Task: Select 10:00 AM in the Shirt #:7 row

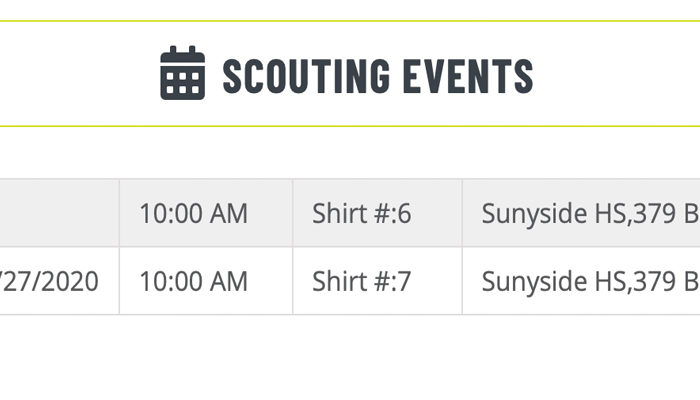Action: click(194, 281)
